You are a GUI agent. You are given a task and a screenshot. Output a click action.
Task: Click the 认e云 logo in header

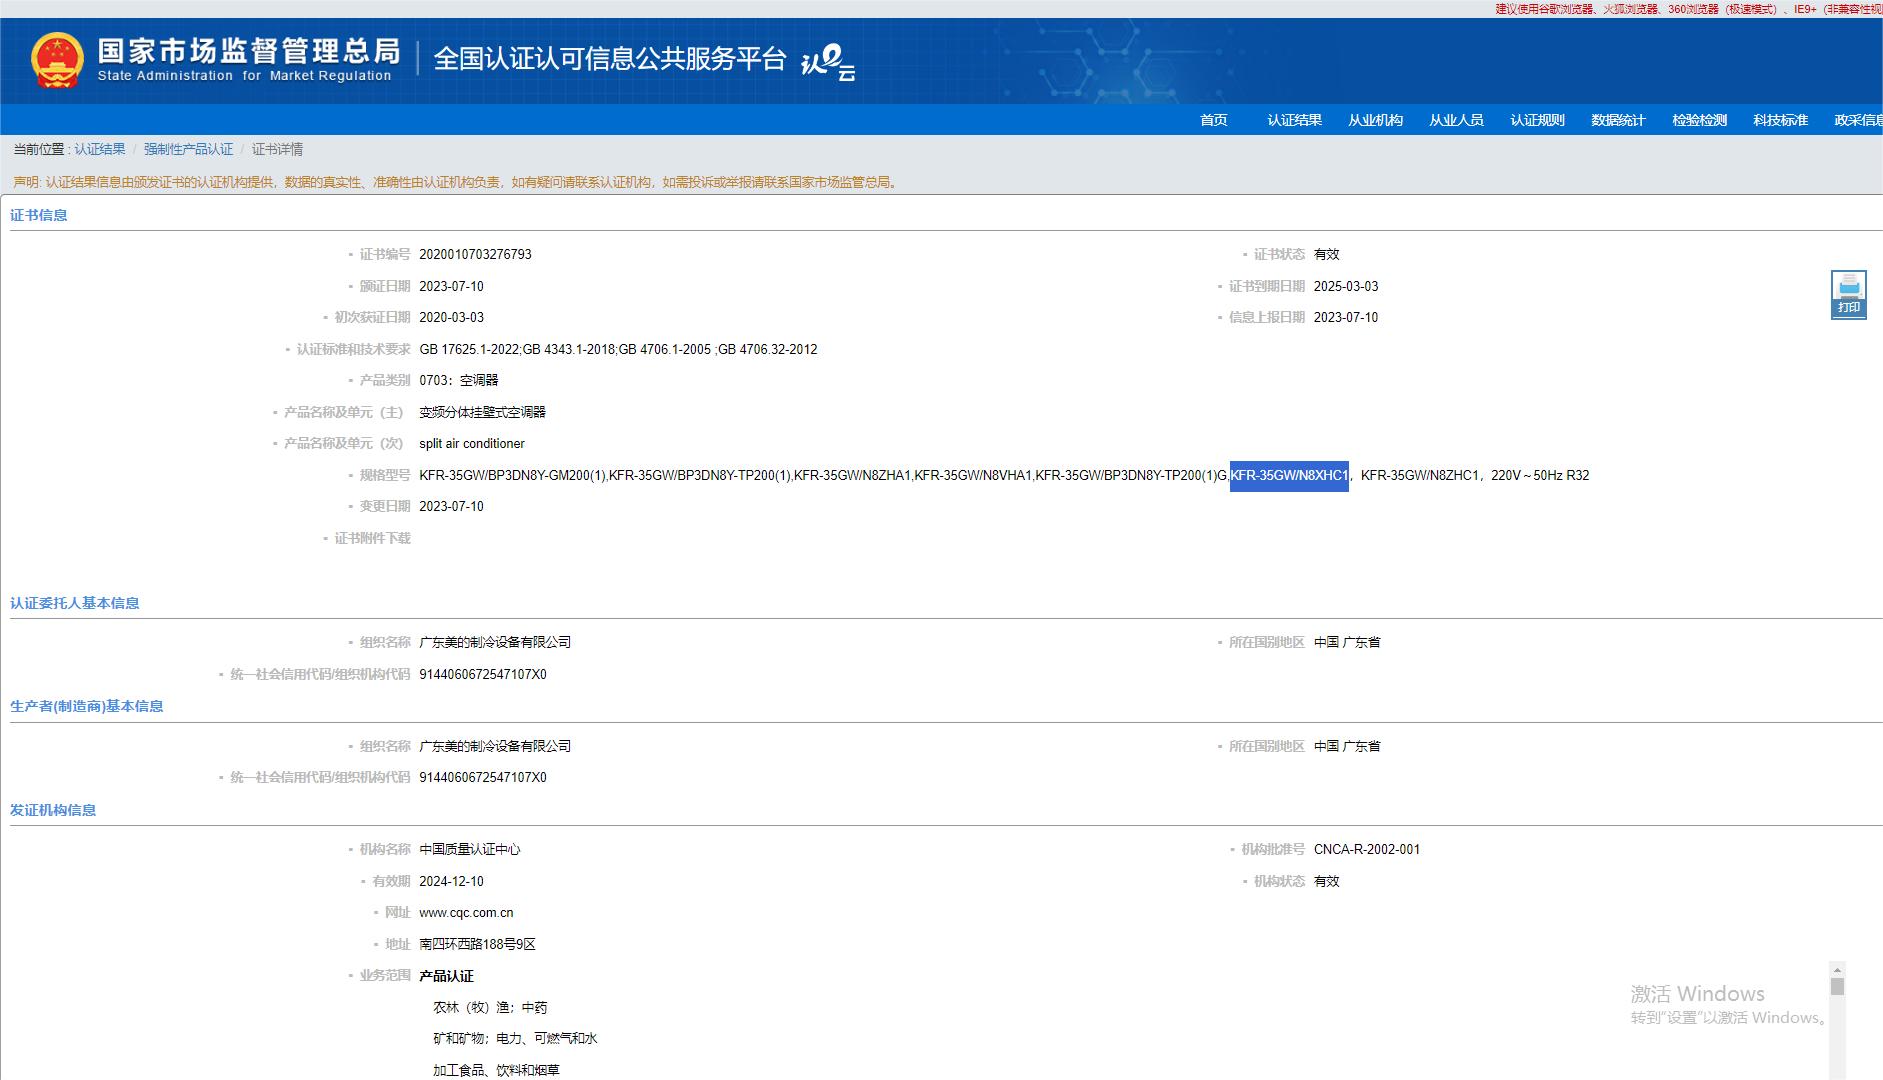(828, 64)
